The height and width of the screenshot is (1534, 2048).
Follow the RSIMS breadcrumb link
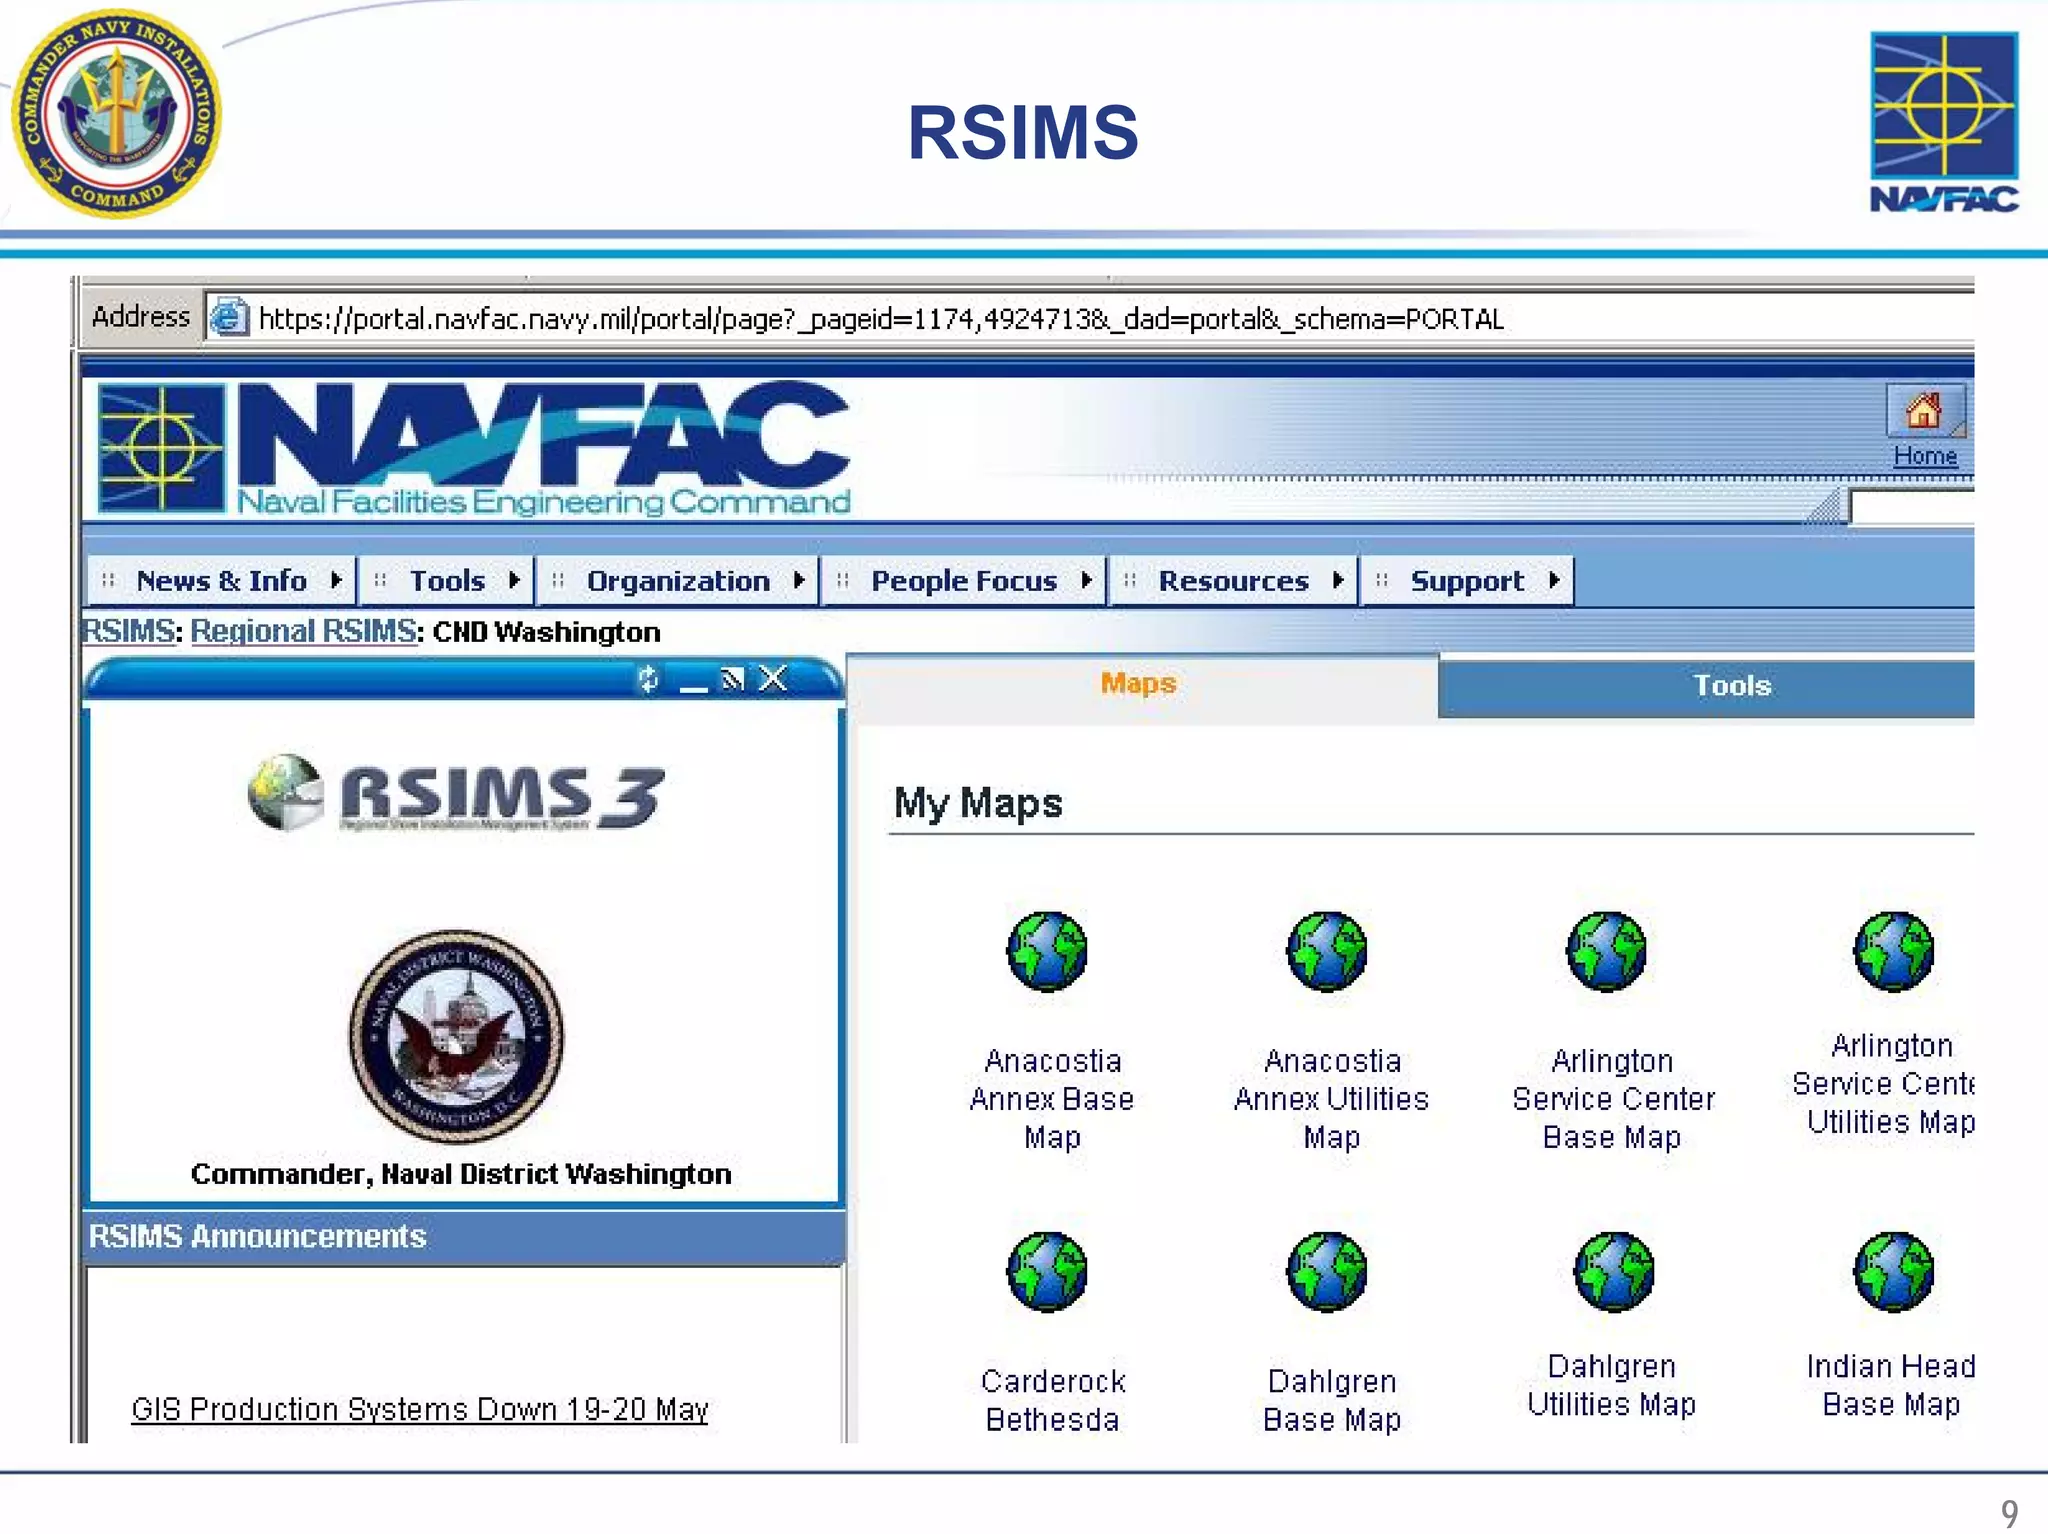(128, 632)
